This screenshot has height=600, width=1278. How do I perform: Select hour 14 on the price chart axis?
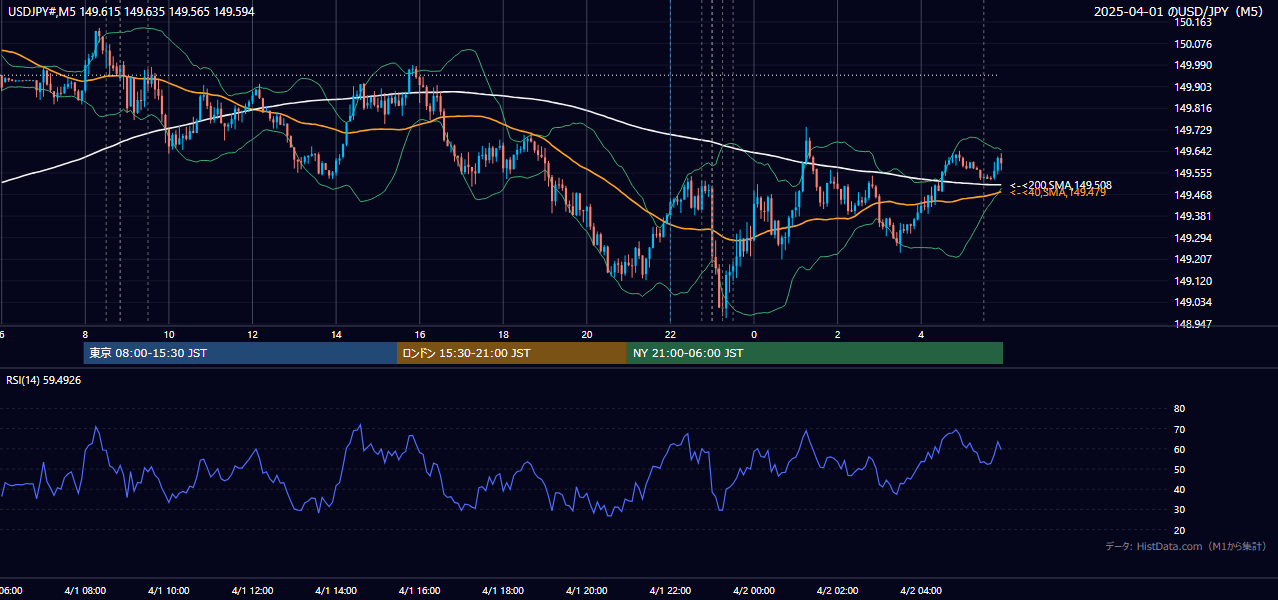click(337, 334)
